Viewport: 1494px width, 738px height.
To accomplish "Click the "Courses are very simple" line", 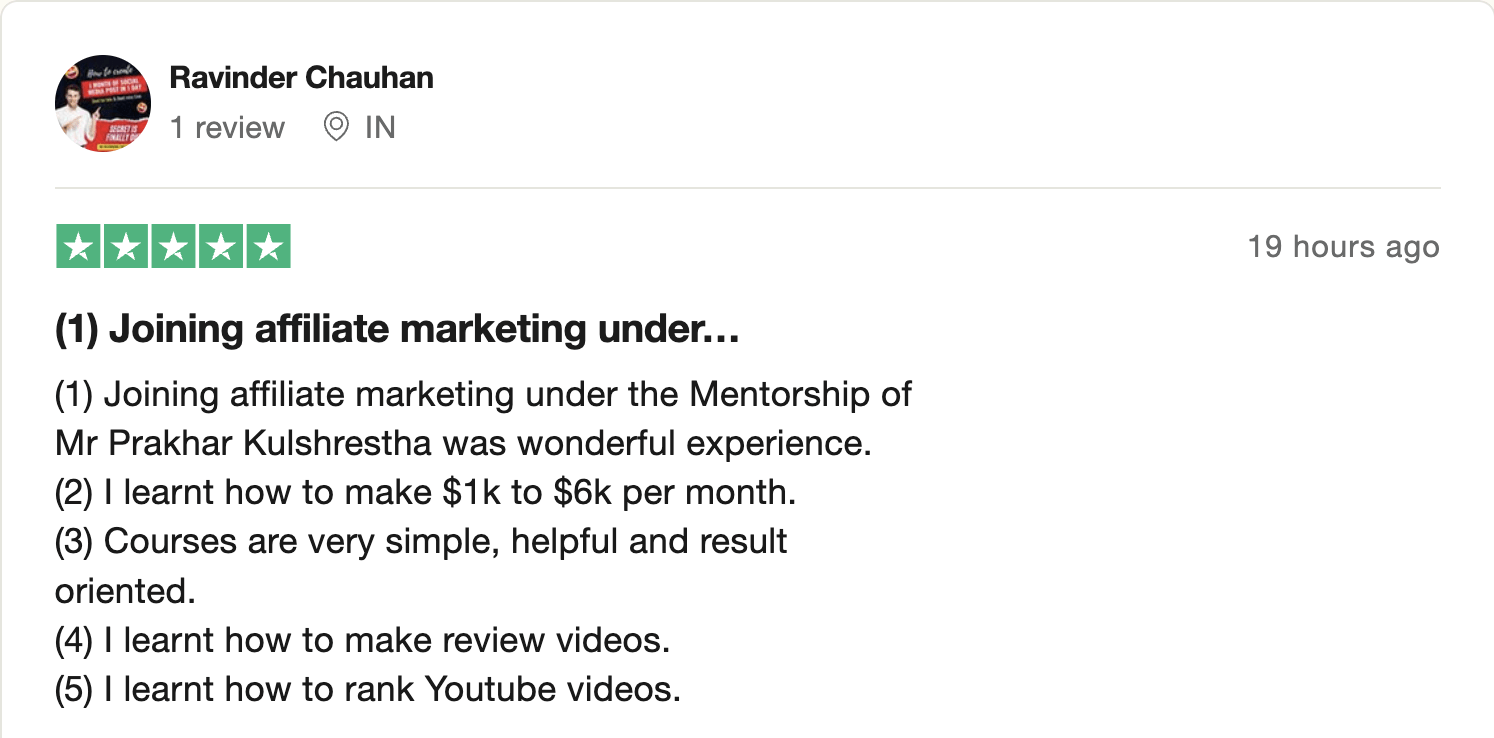I will point(421,541).
